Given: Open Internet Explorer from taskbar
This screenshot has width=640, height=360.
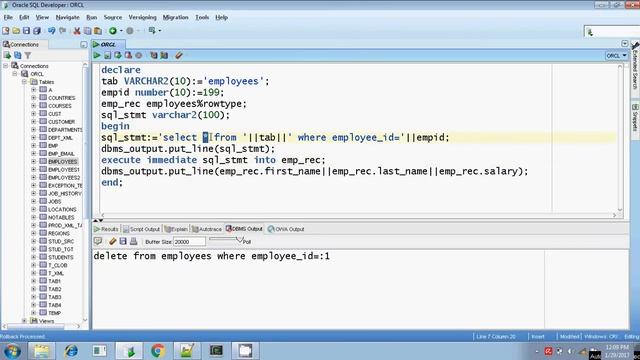Looking at the screenshot, I should (x=71, y=351).
